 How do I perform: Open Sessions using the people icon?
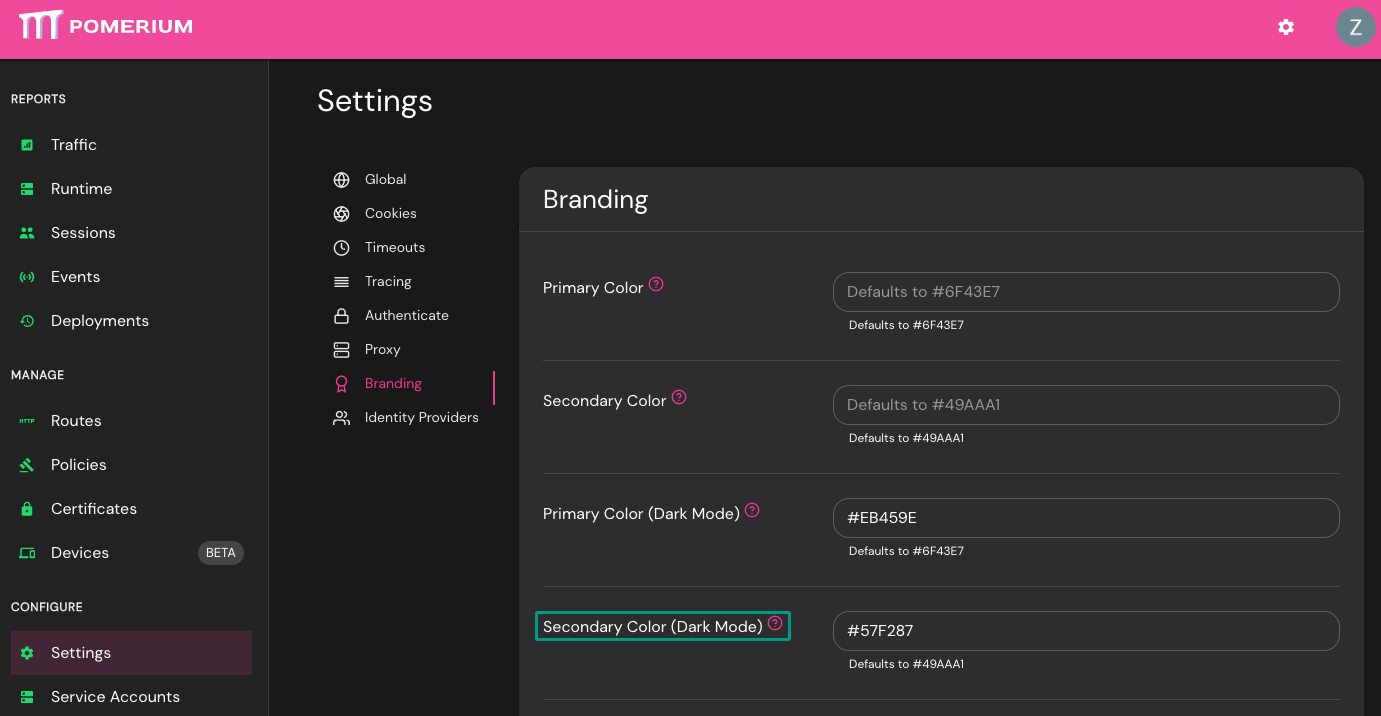pos(26,232)
